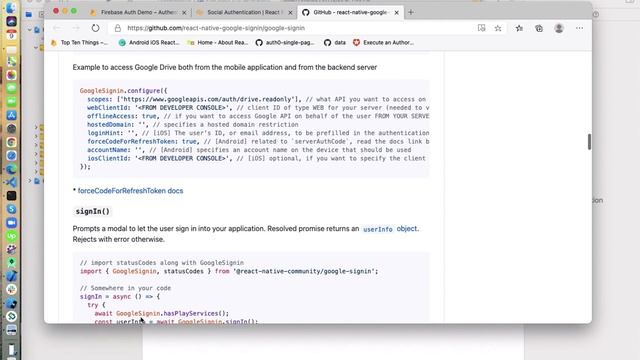Open the Favorites list icon

click(519, 28)
